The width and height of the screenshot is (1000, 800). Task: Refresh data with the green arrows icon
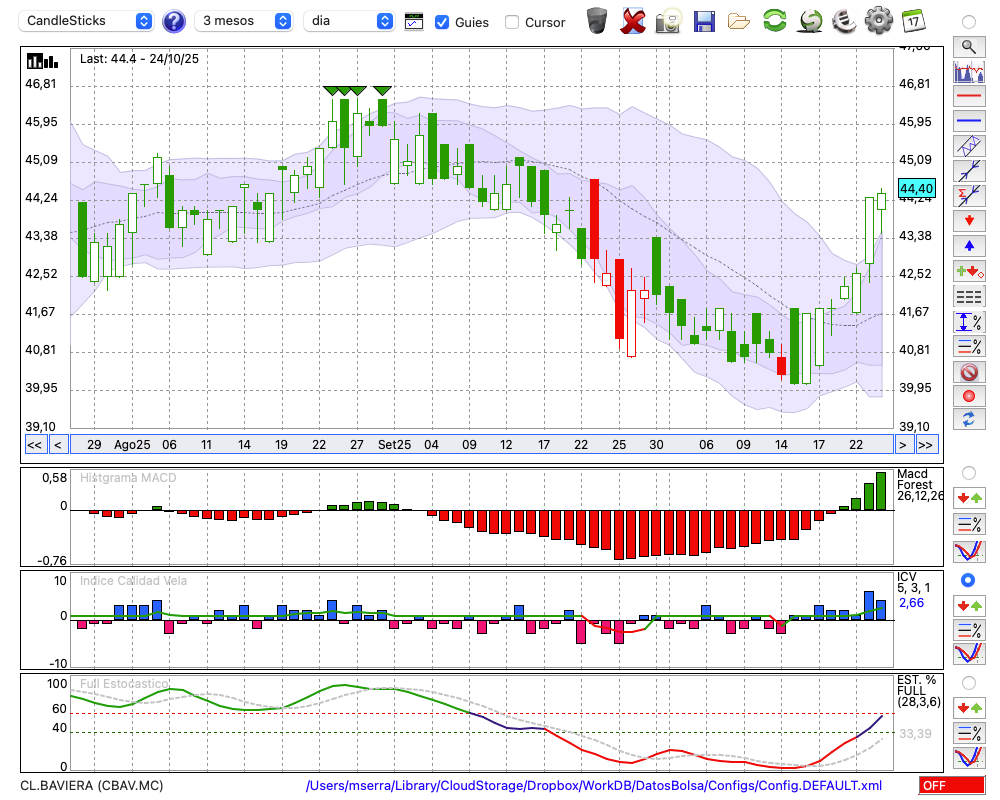pos(775,21)
